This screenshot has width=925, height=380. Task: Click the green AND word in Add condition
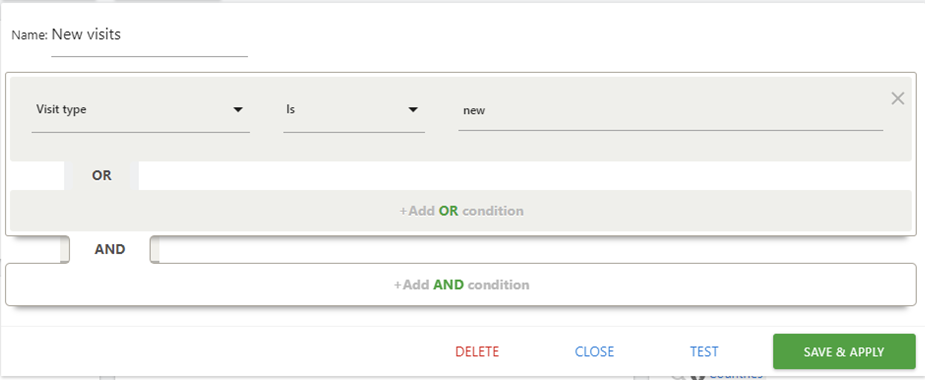click(x=448, y=285)
